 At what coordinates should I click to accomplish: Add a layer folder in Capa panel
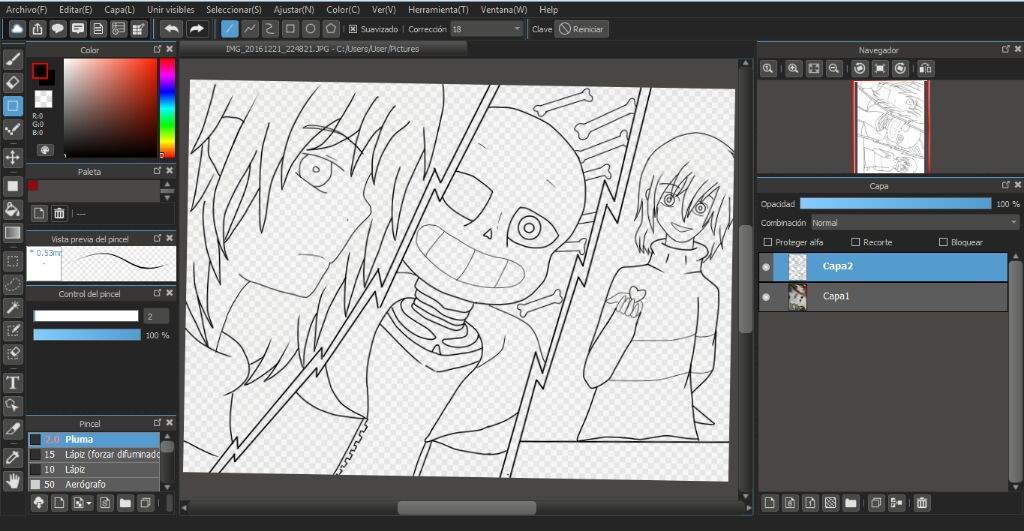tap(850, 503)
